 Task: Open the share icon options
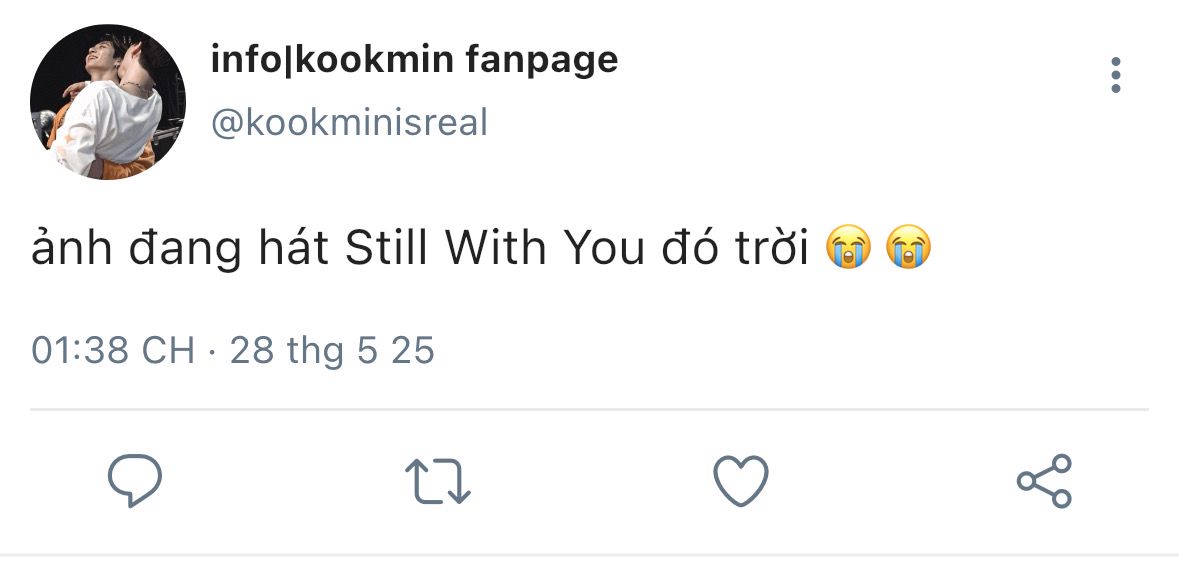(1044, 481)
